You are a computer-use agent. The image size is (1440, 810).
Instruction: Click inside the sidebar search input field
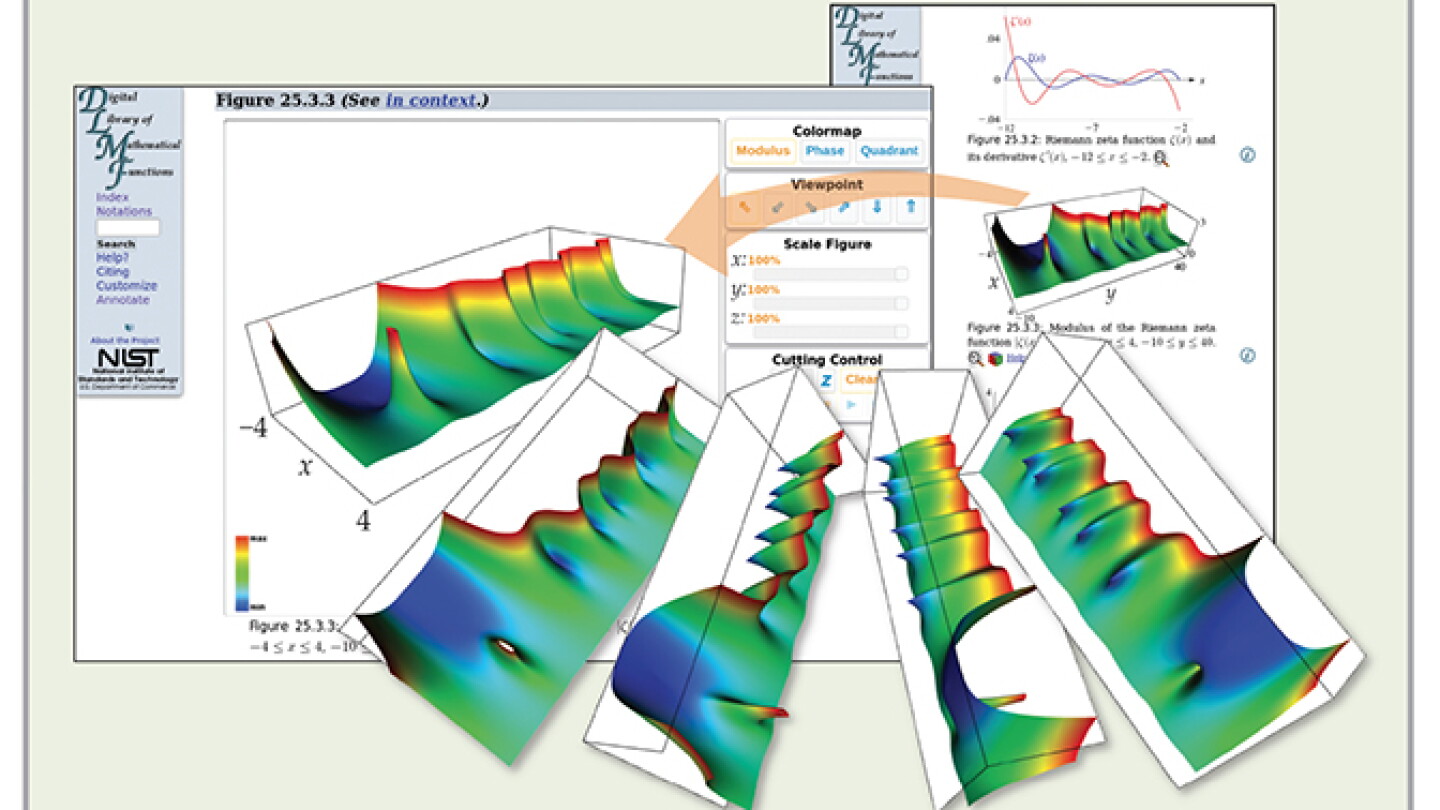pos(128,228)
